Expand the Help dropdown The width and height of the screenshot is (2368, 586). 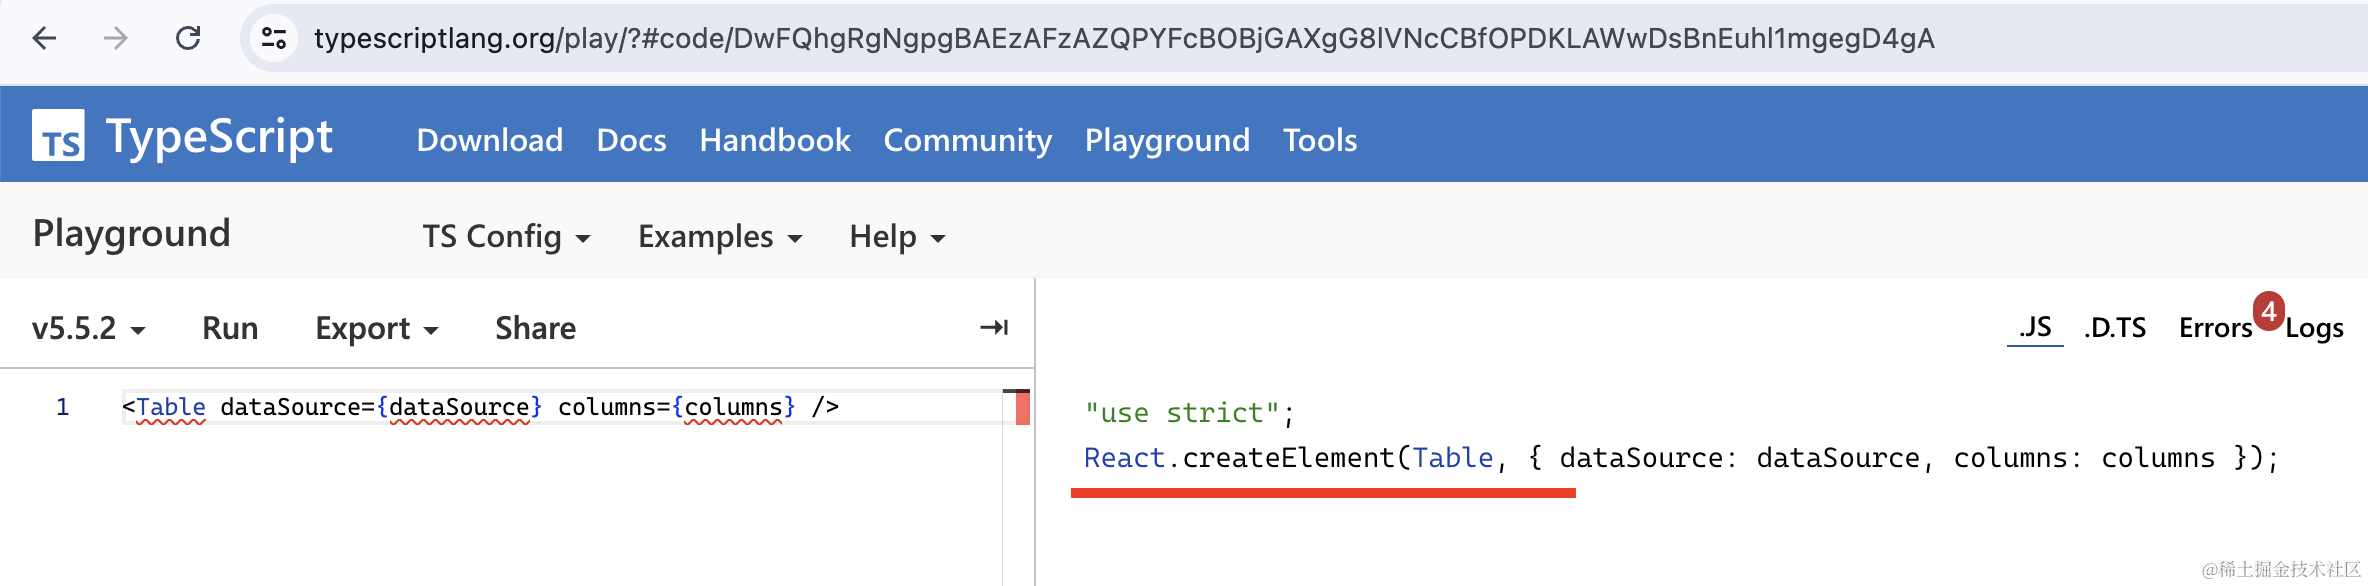[897, 236]
